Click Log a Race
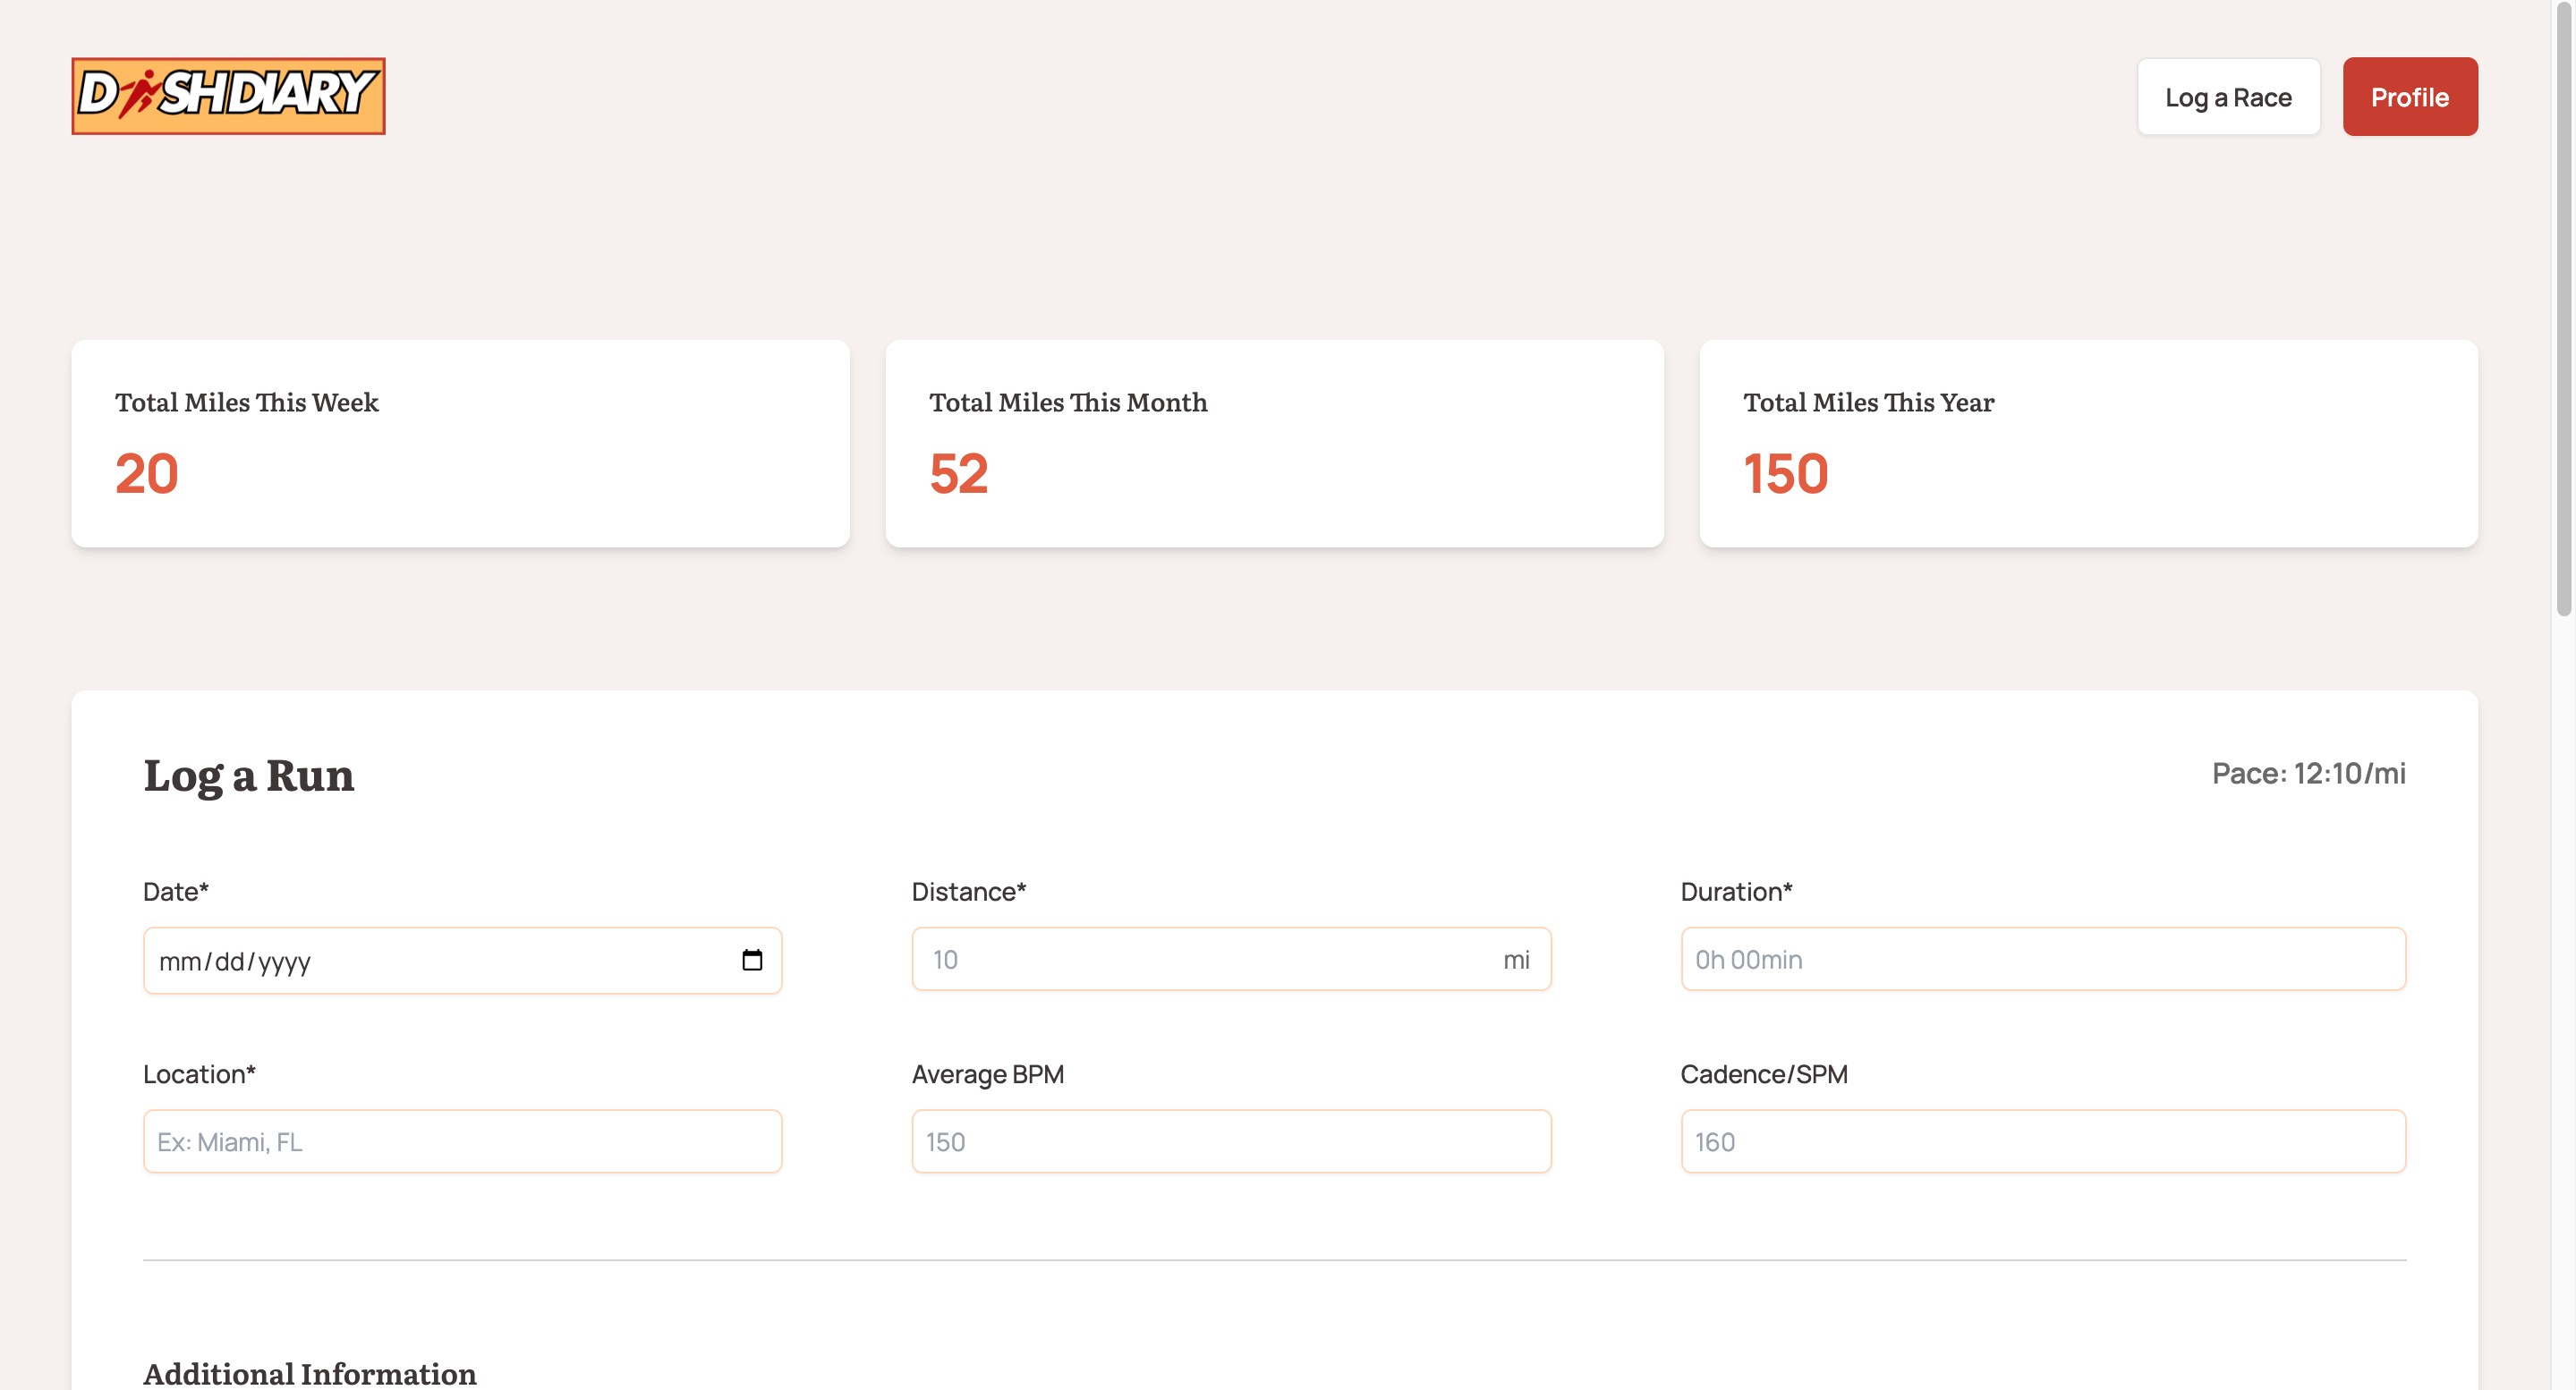 [x=2228, y=96]
